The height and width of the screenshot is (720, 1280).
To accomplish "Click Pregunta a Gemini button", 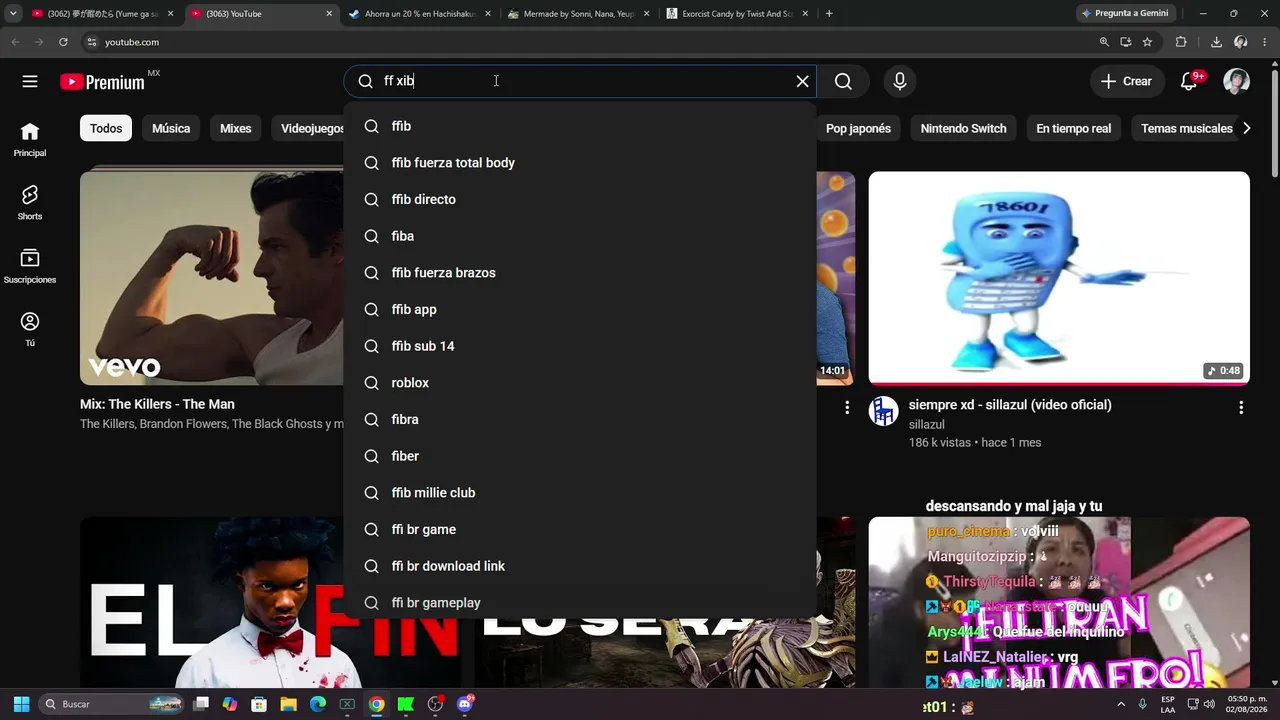I will [x=1125, y=13].
